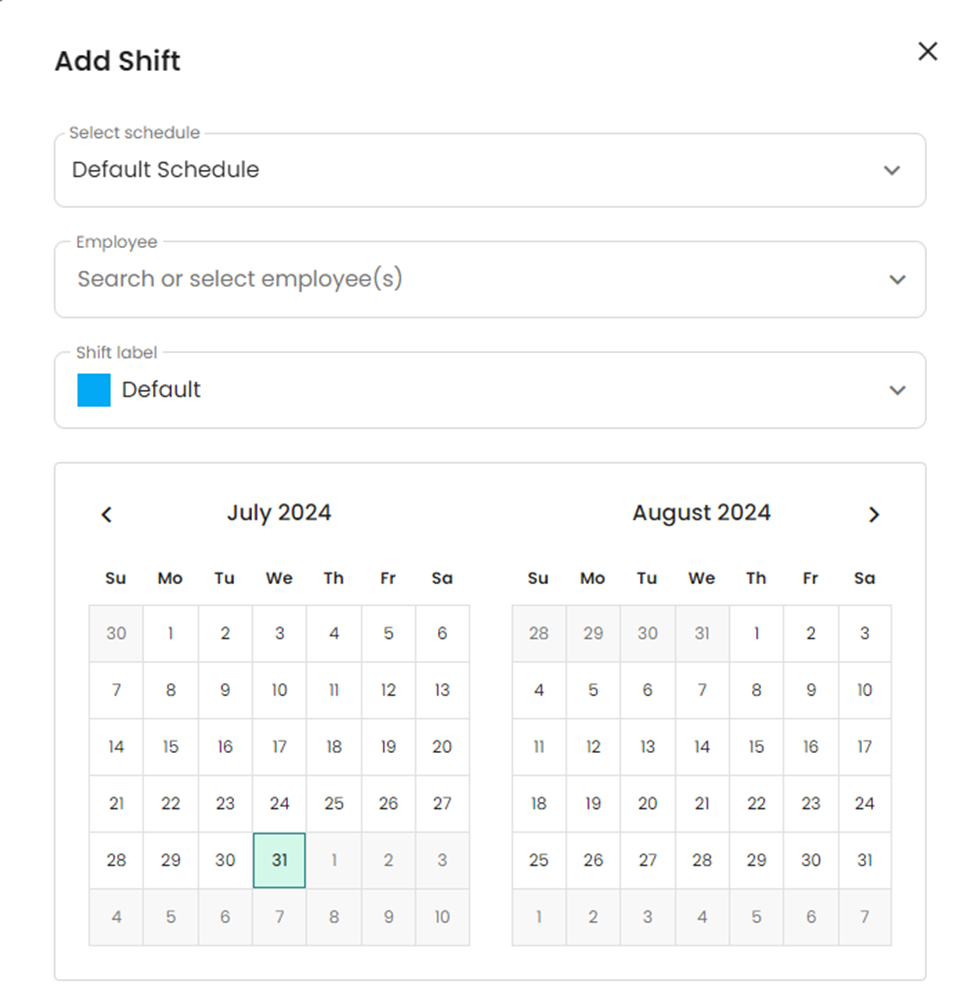Select July 14 in the calendar
Screen dimensions: 975x985
click(x=115, y=747)
